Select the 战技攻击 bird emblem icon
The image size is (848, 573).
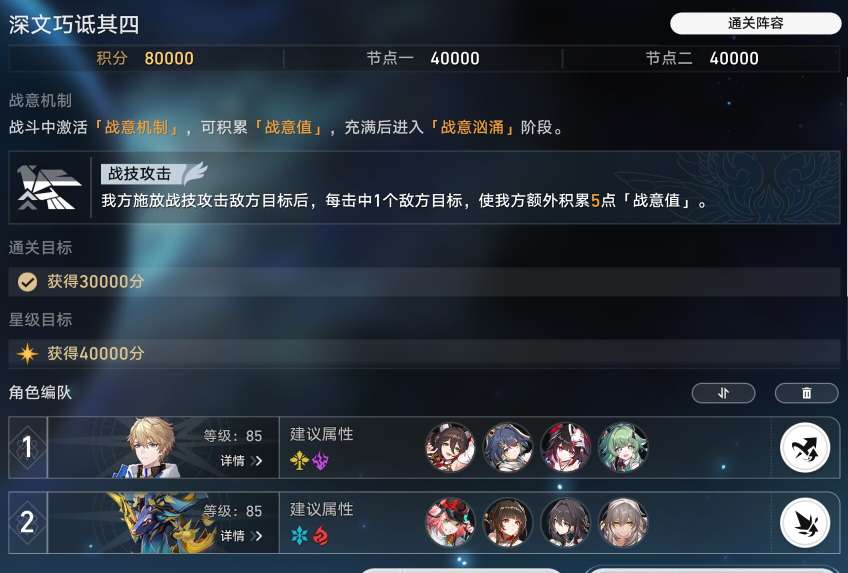point(49,188)
